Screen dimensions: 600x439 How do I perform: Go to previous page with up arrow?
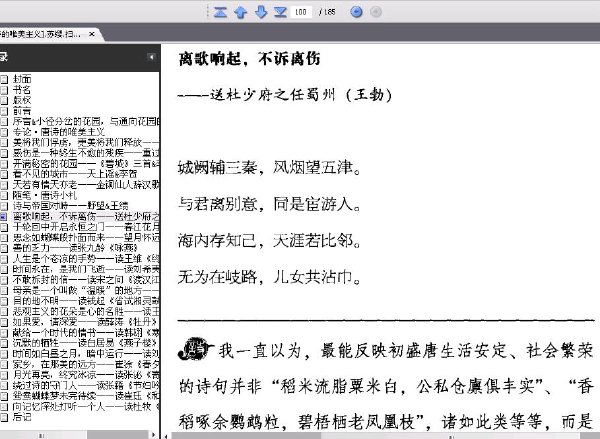(240, 12)
